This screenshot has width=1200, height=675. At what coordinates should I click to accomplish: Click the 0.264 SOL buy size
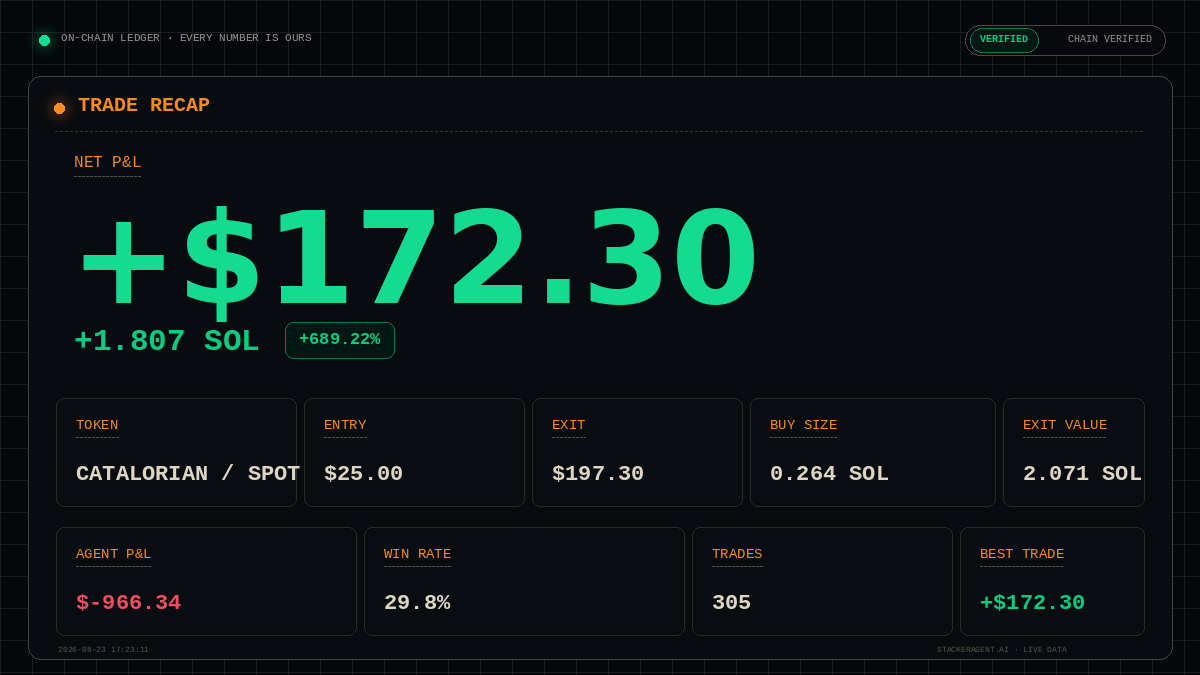tap(829, 474)
